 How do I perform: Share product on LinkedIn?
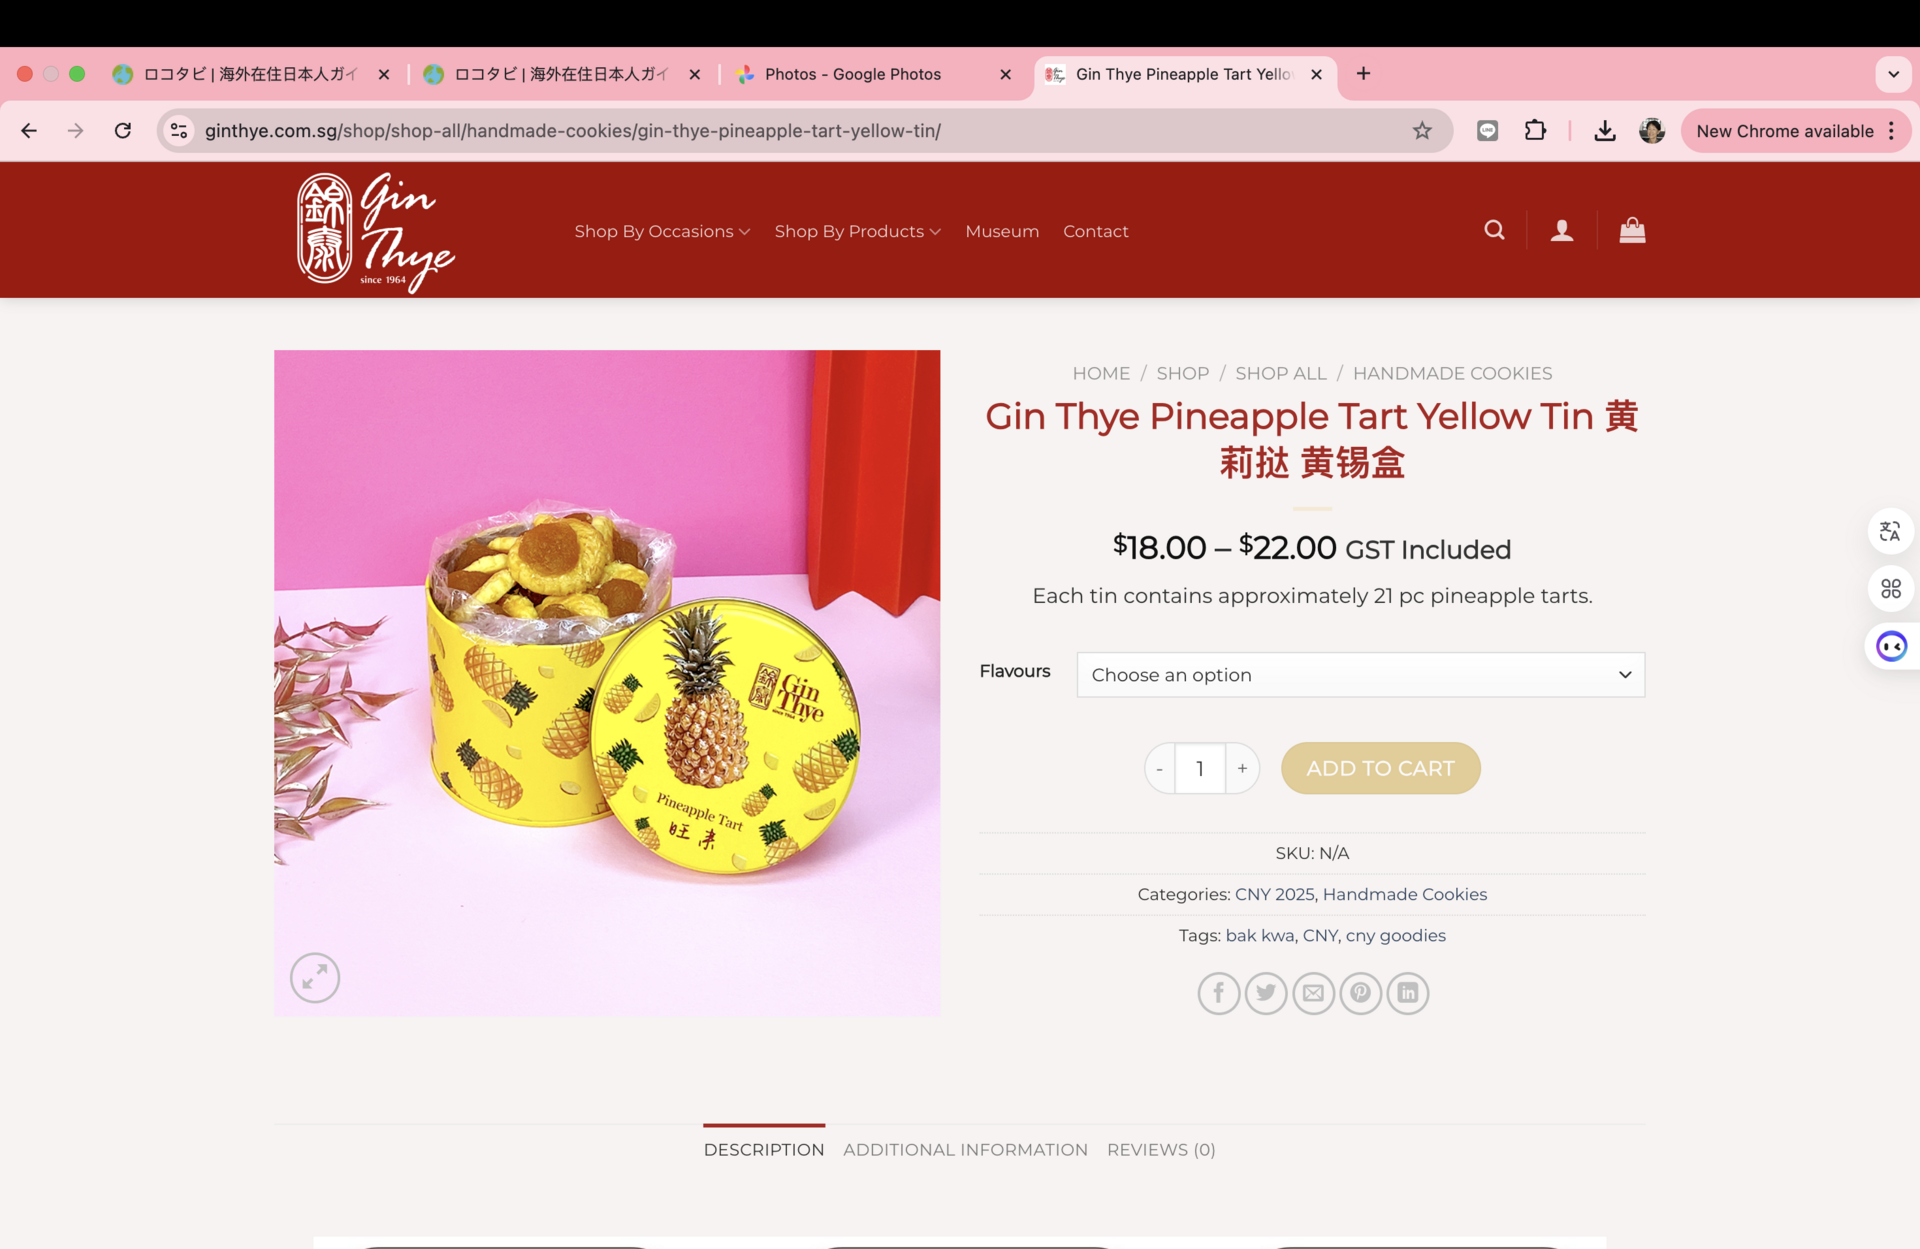coord(1407,993)
